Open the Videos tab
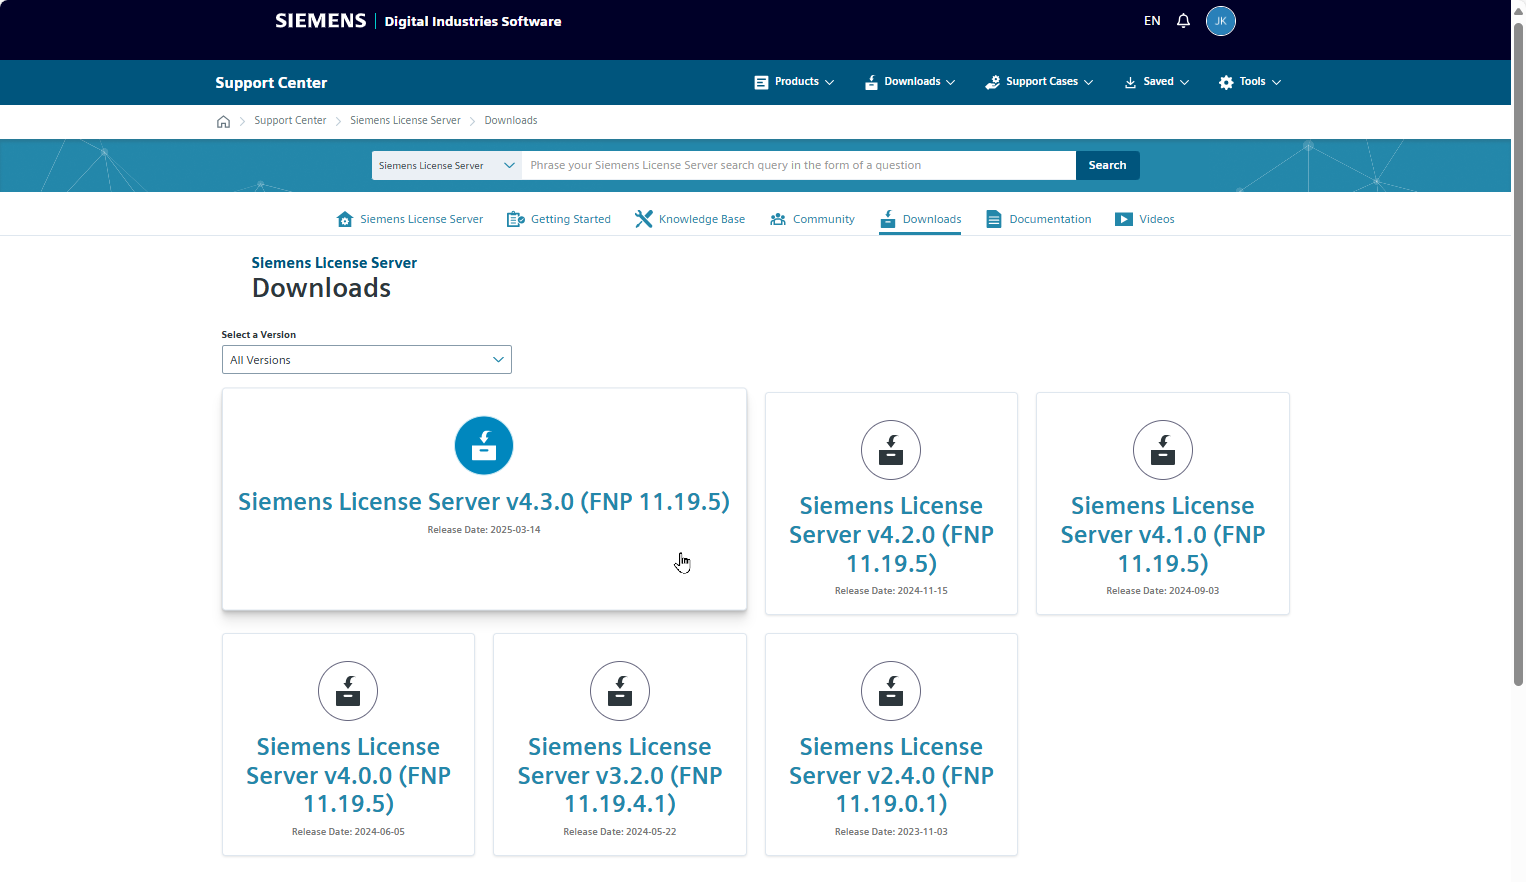Viewport: 1526px width, 882px height. [1145, 219]
